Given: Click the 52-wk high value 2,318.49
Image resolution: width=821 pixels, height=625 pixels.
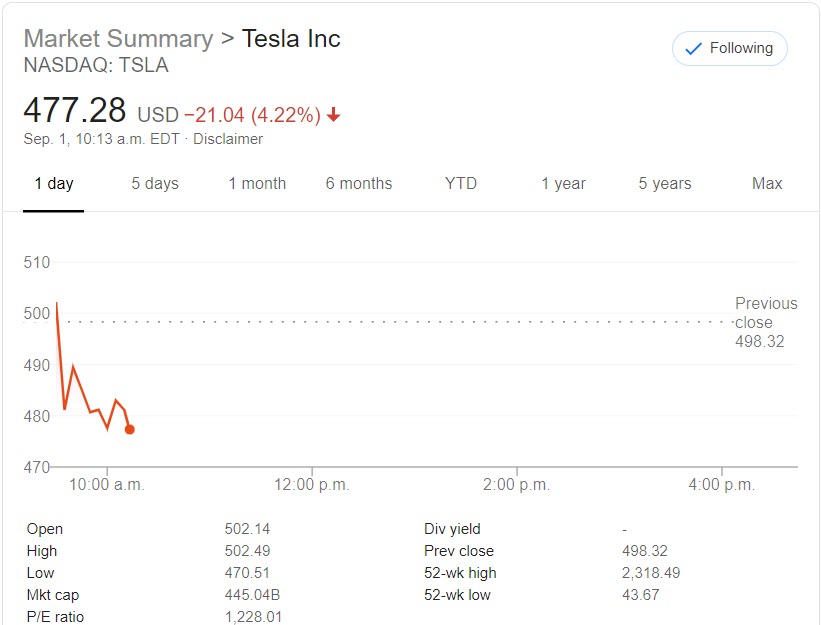Looking at the screenshot, I should [x=651, y=572].
